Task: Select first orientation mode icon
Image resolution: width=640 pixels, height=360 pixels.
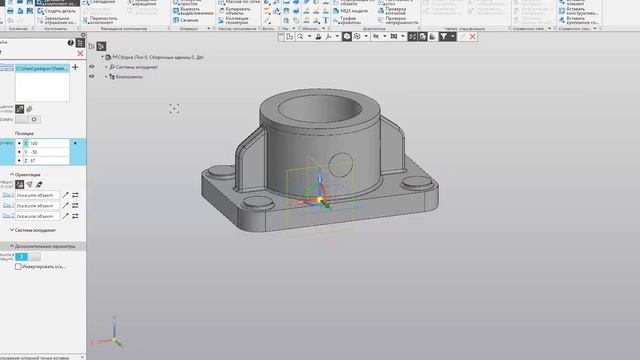Action: [x=19, y=185]
